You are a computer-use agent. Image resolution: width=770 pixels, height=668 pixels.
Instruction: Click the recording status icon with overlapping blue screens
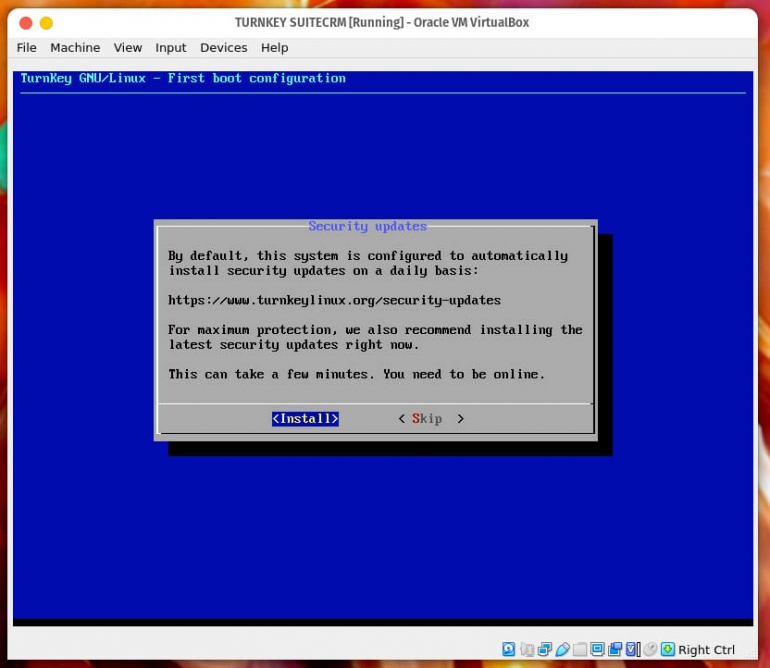pos(615,649)
